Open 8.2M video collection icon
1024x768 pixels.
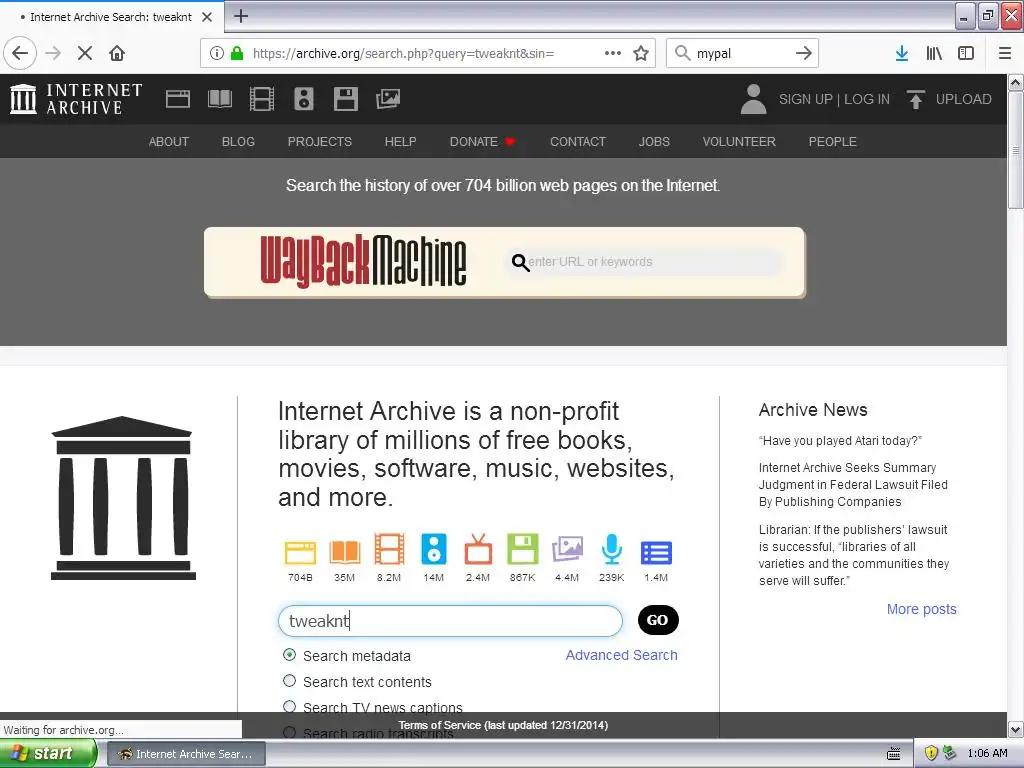point(389,549)
